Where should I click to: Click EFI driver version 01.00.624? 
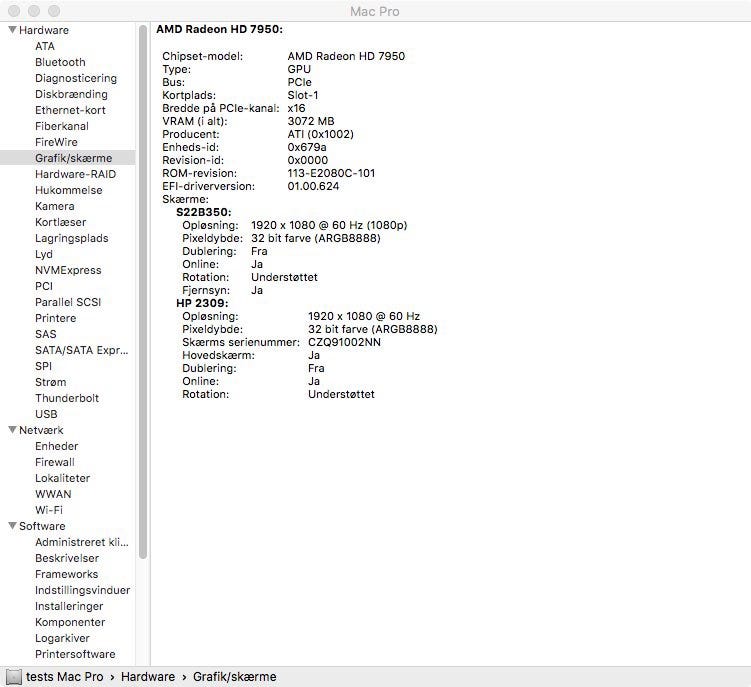tap(313, 186)
